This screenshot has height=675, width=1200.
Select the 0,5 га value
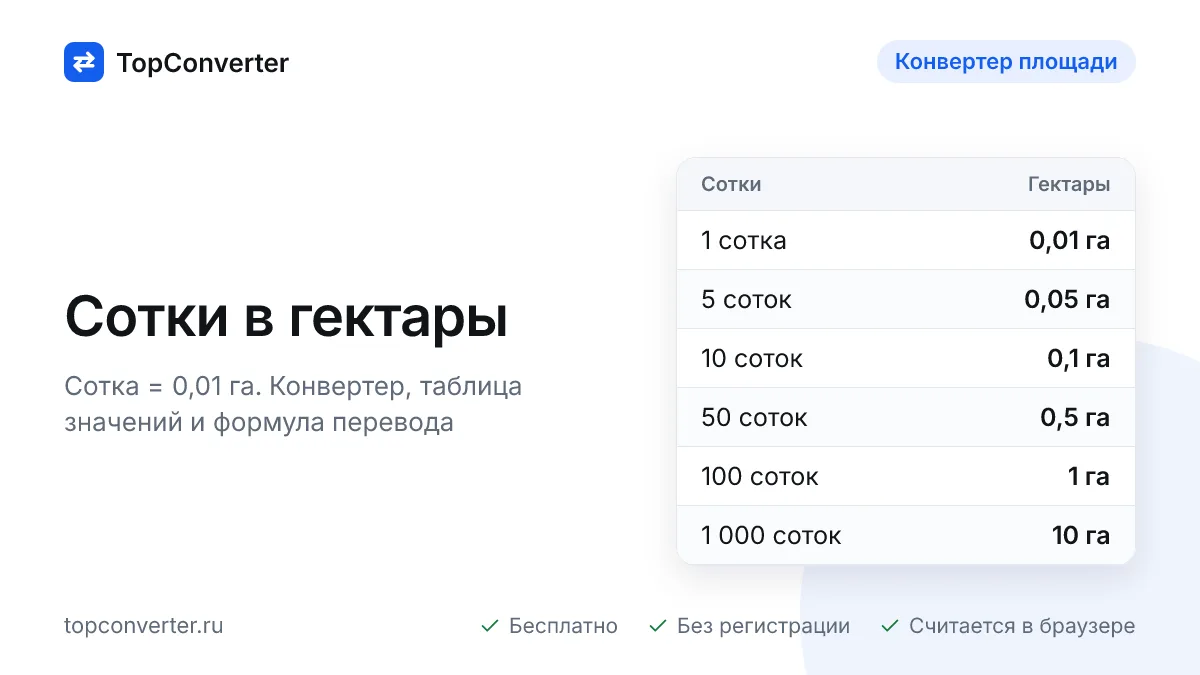(1075, 418)
